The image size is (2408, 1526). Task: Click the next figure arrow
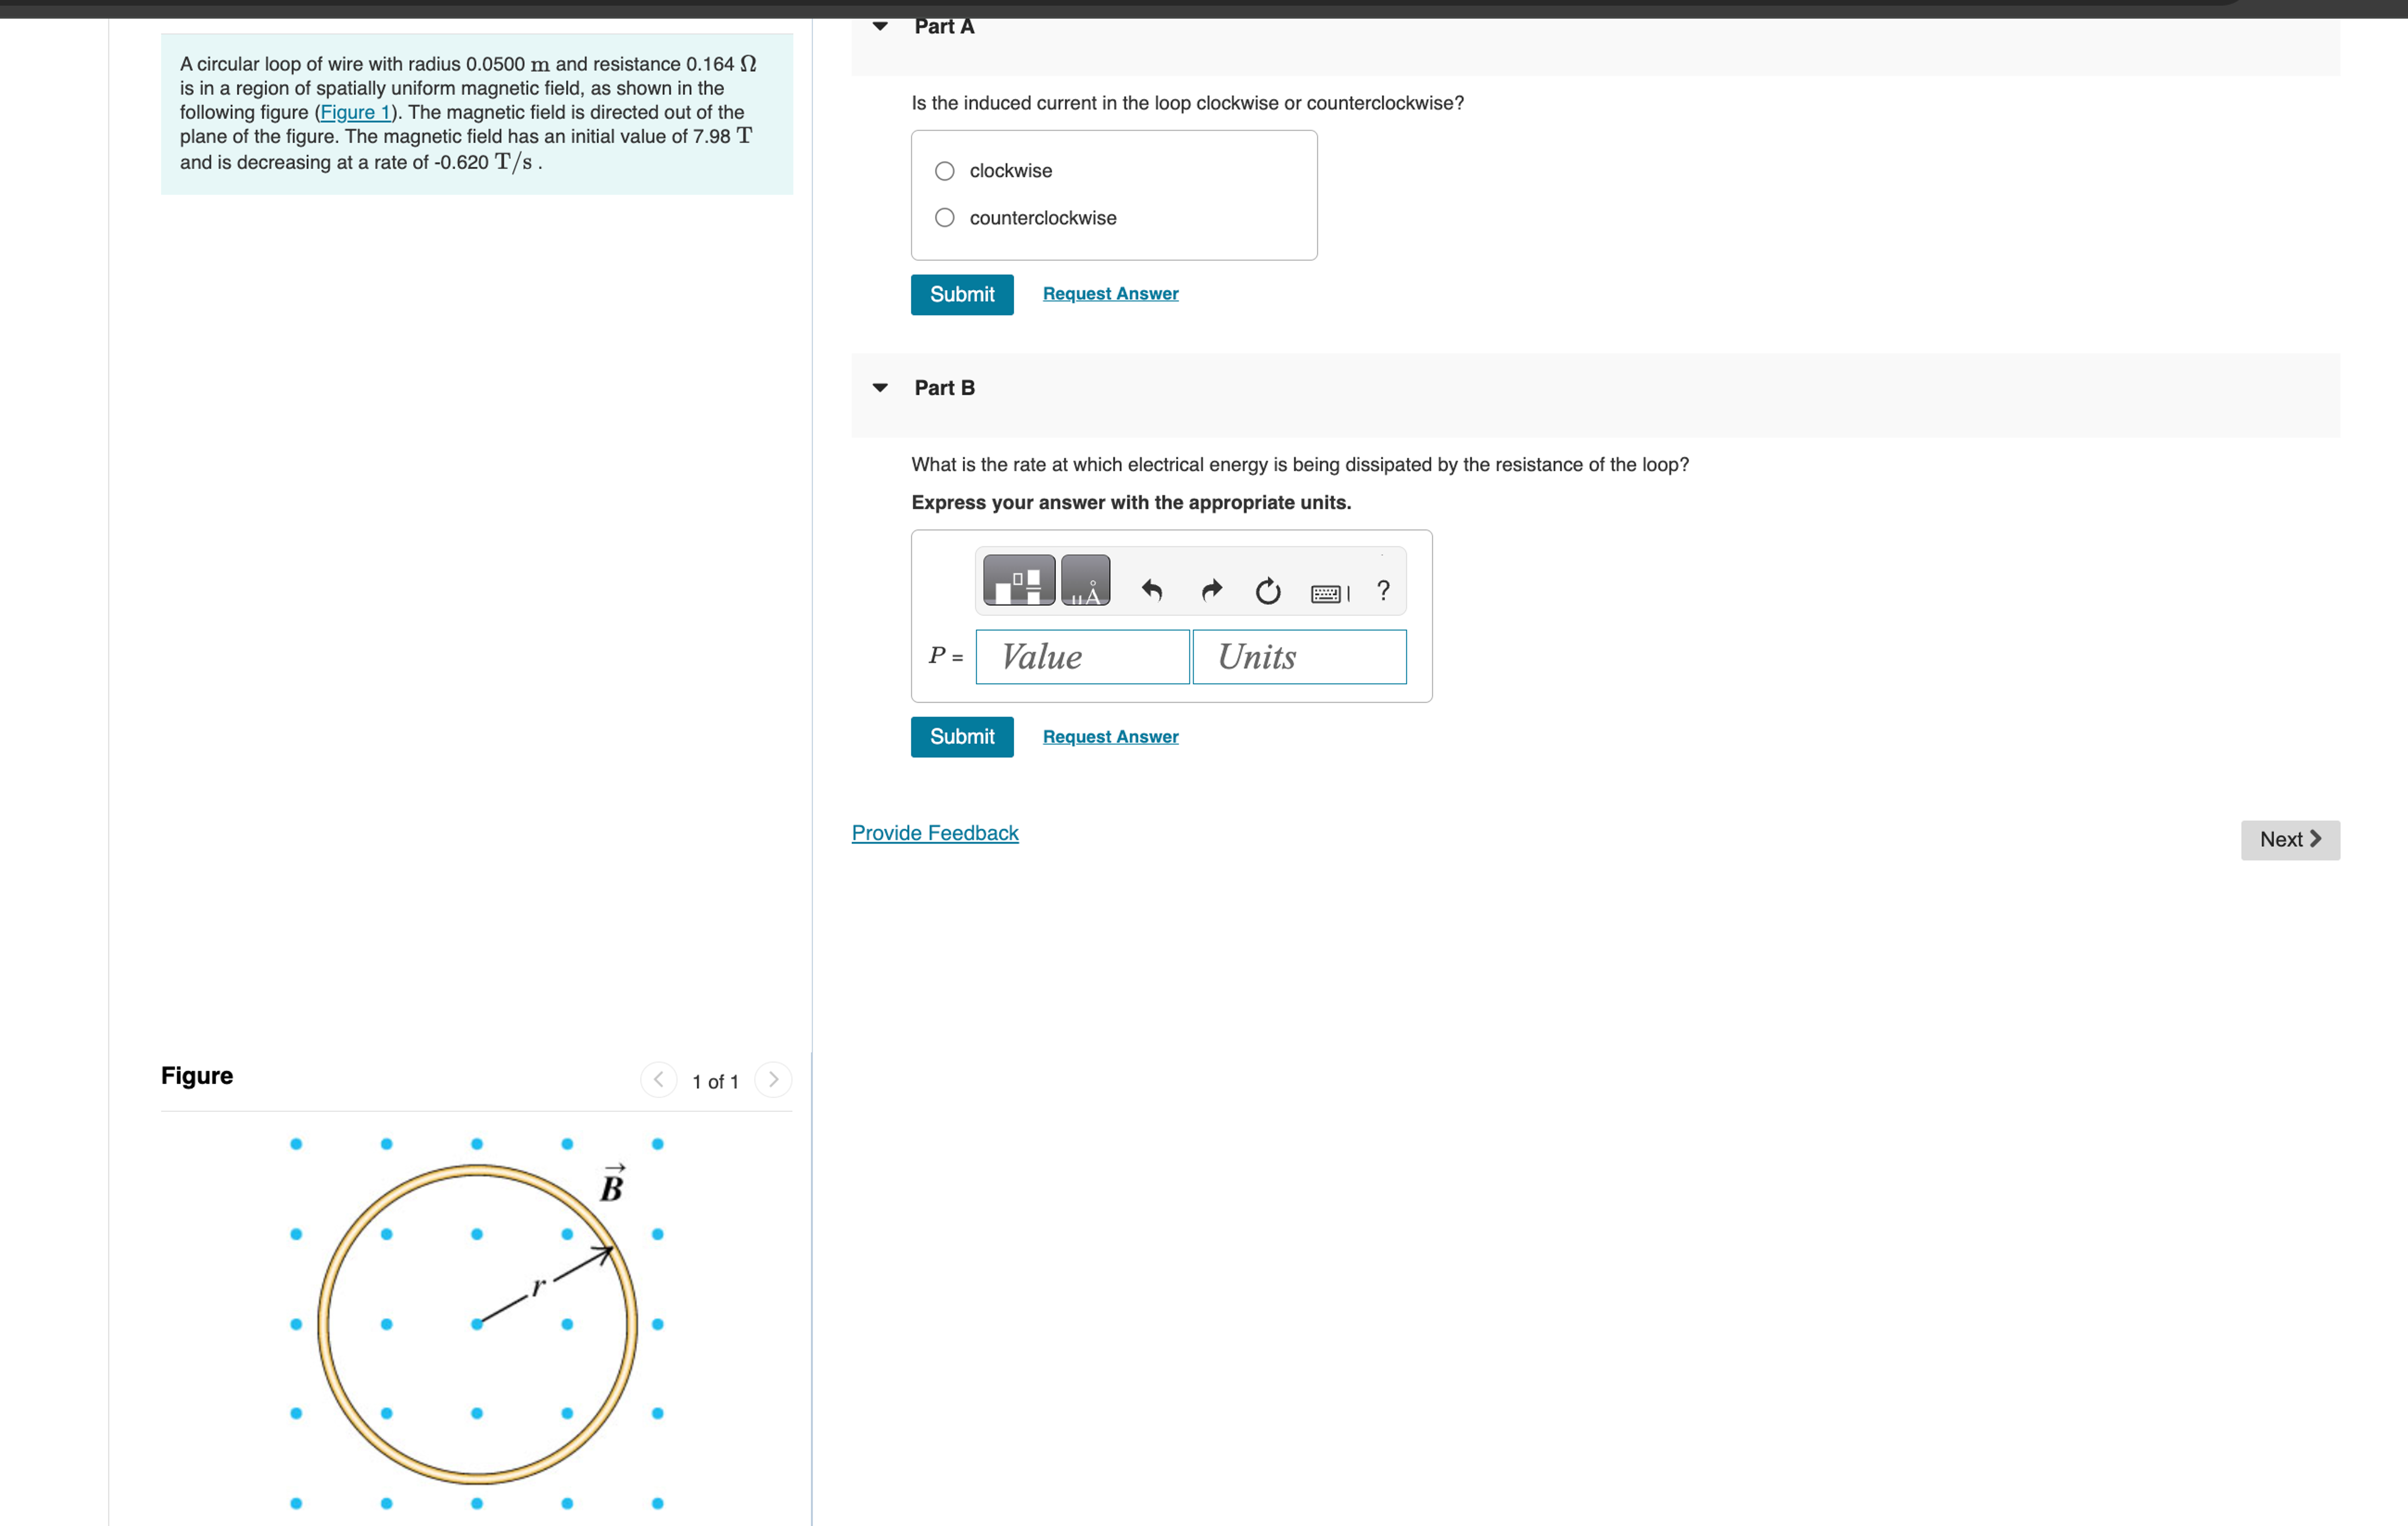click(773, 1080)
